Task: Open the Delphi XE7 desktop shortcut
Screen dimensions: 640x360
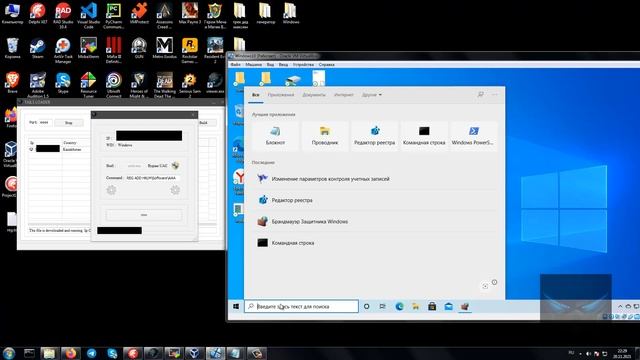Action: [38, 13]
